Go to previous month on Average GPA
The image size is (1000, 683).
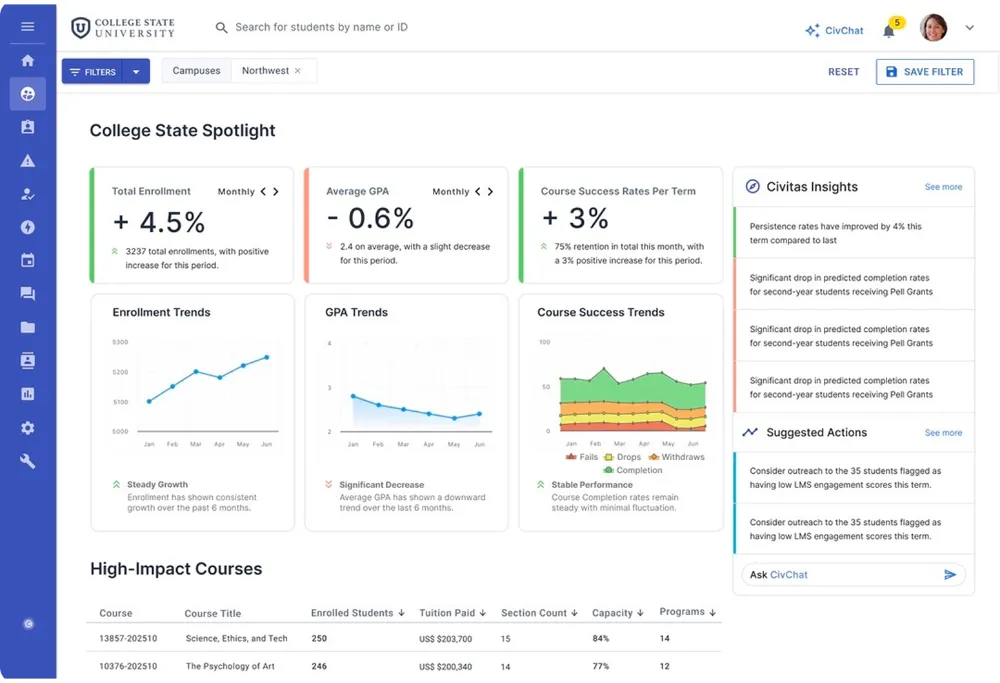477,191
